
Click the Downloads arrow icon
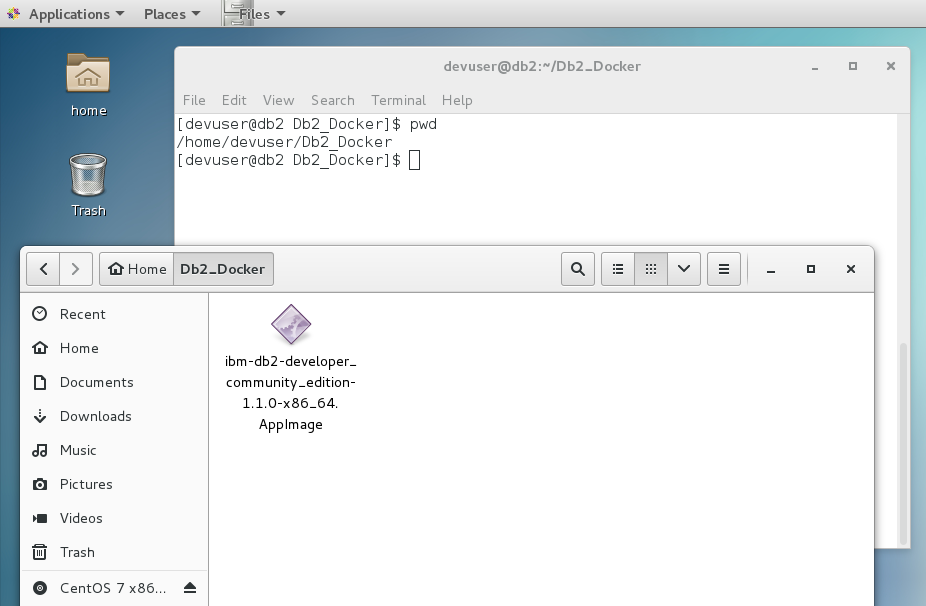pos(40,416)
